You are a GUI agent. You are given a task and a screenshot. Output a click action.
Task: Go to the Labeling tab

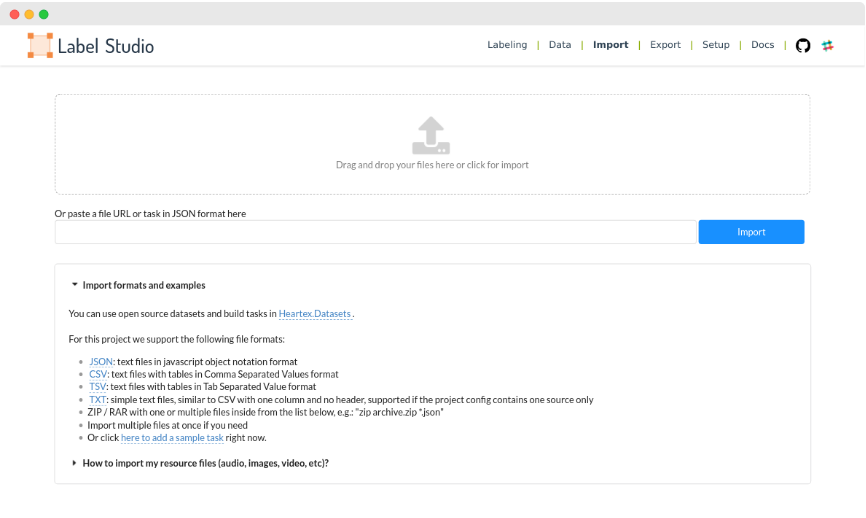[507, 45]
